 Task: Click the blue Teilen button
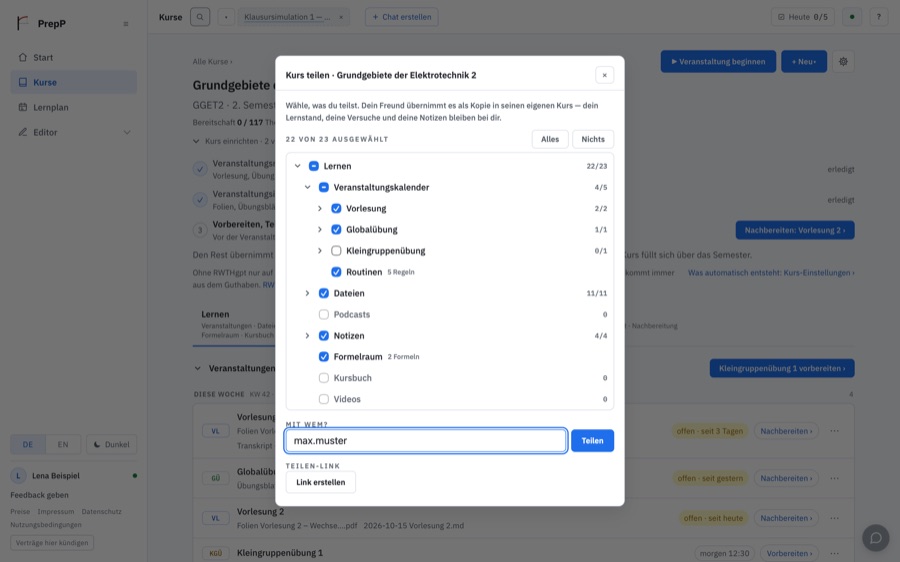pos(592,441)
